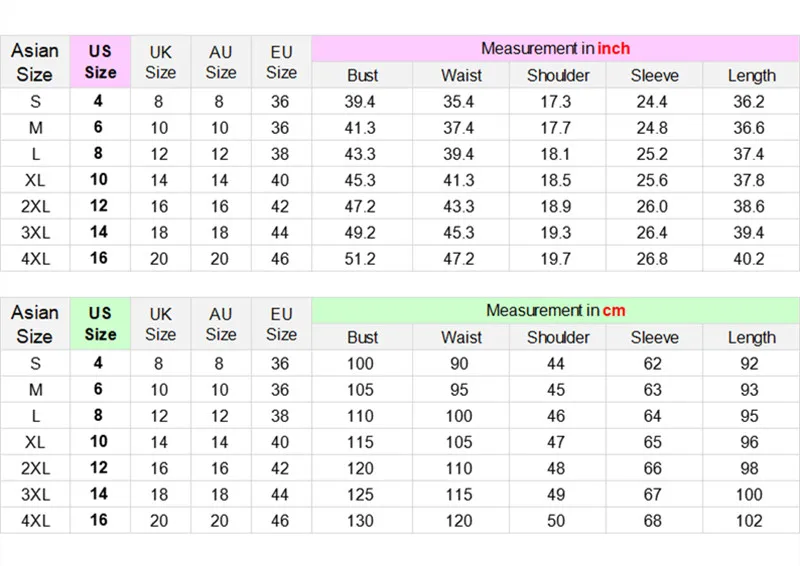Click the Bust column header in inch table
The height and width of the screenshot is (566, 800).
pyautogui.click(x=362, y=76)
